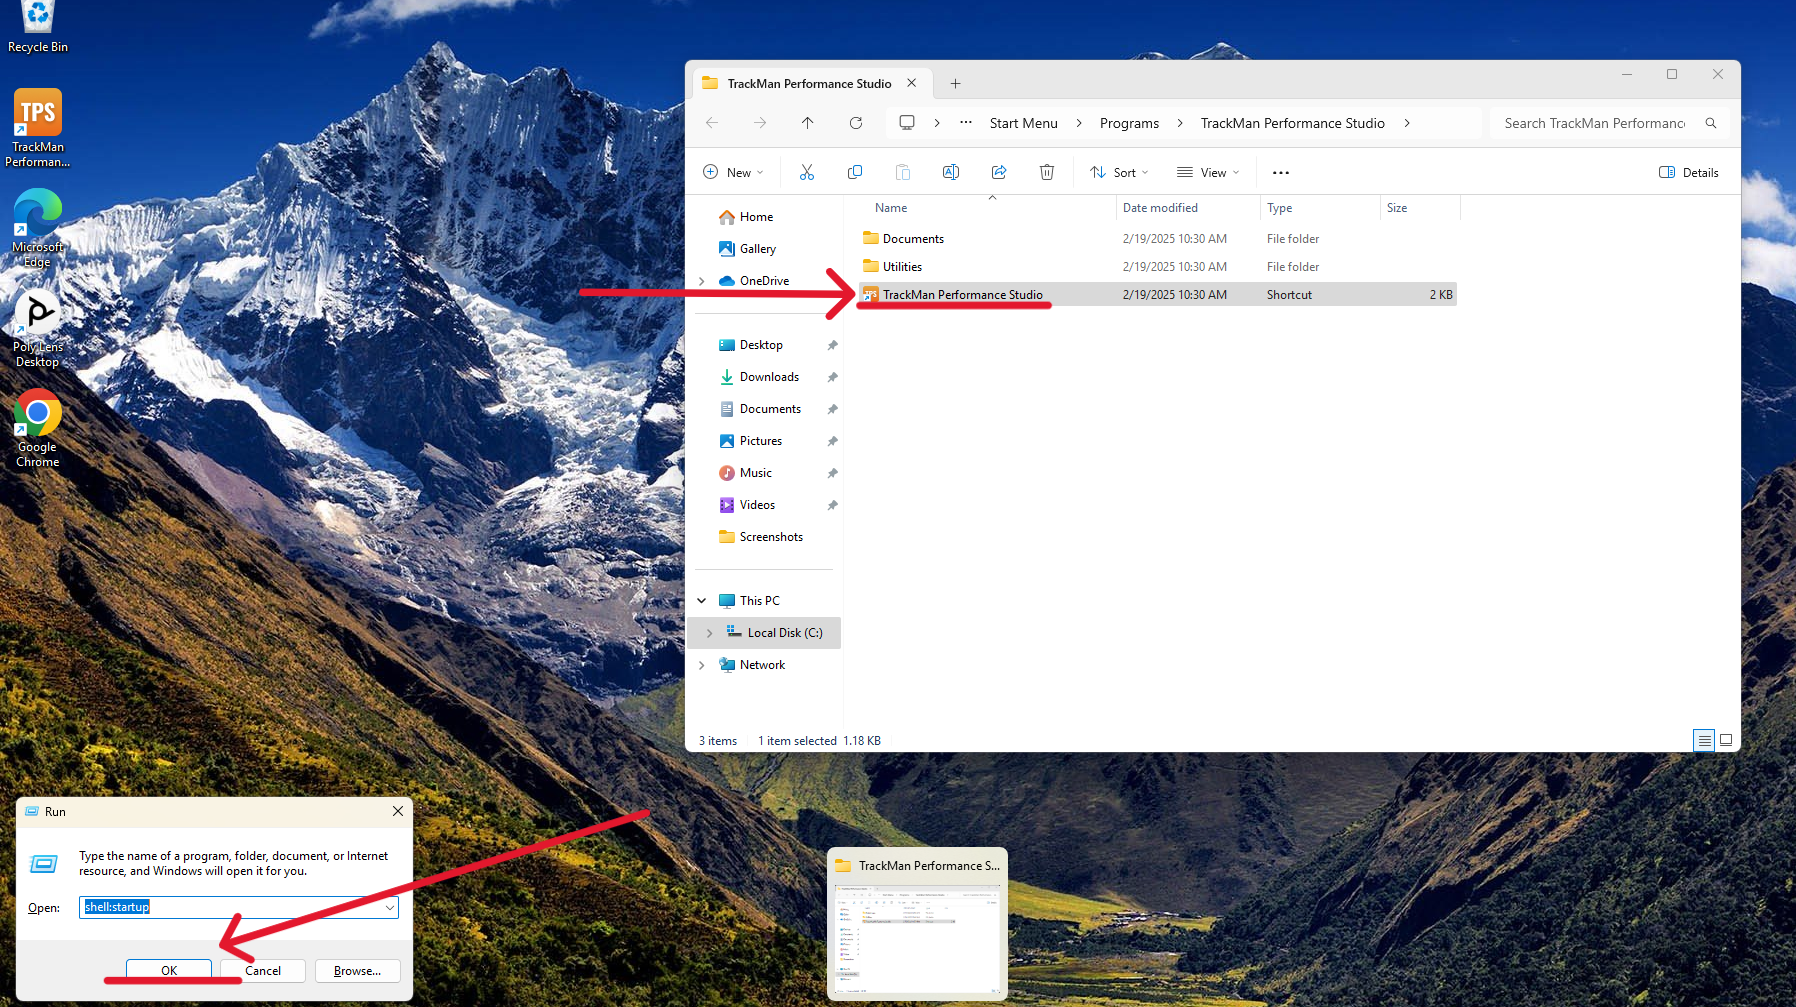The image size is (1796, 1007).
Task: Select the Utilities folder in the file list
Action: [1157, 266]
